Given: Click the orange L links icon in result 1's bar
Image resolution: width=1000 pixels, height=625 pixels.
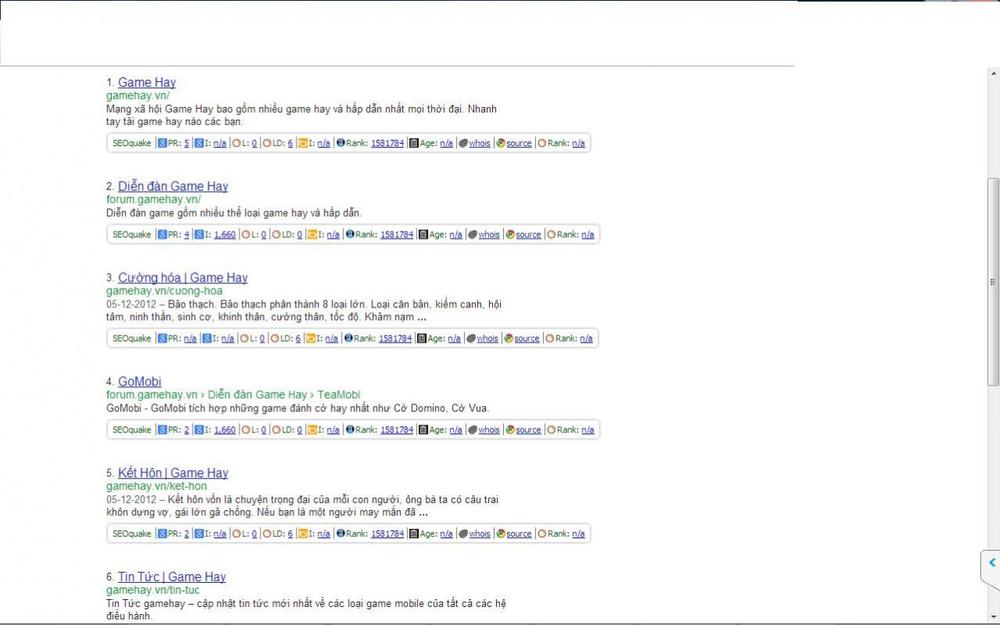Looking at the screenshot, I should 237,143.
